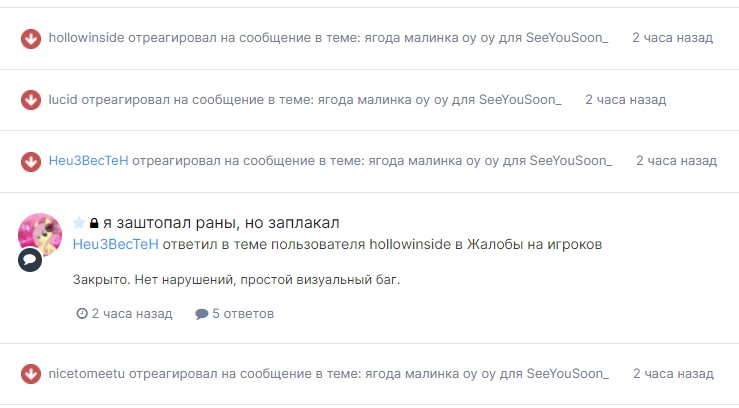
Task: Click '5 ответов' replies link
Action: (x=242, y=314)
